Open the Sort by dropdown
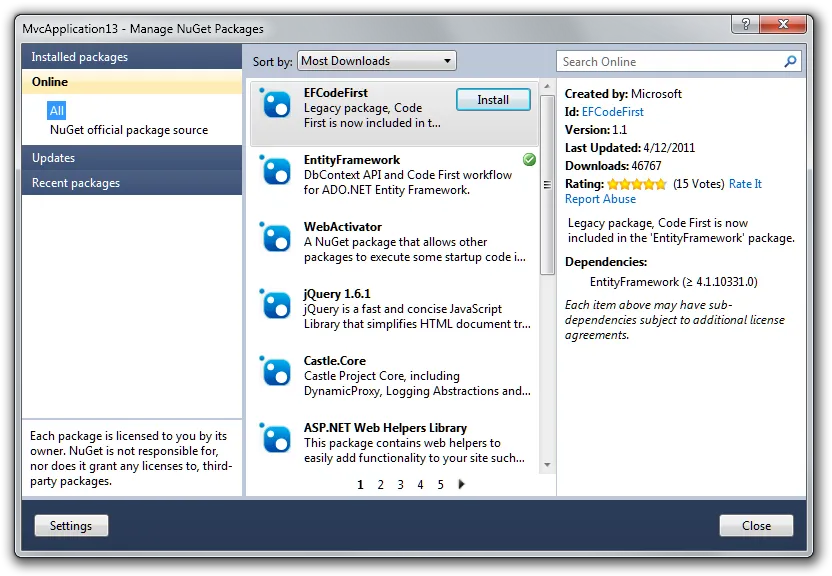Viewport: 832px width, 576px height. point(377,61)
